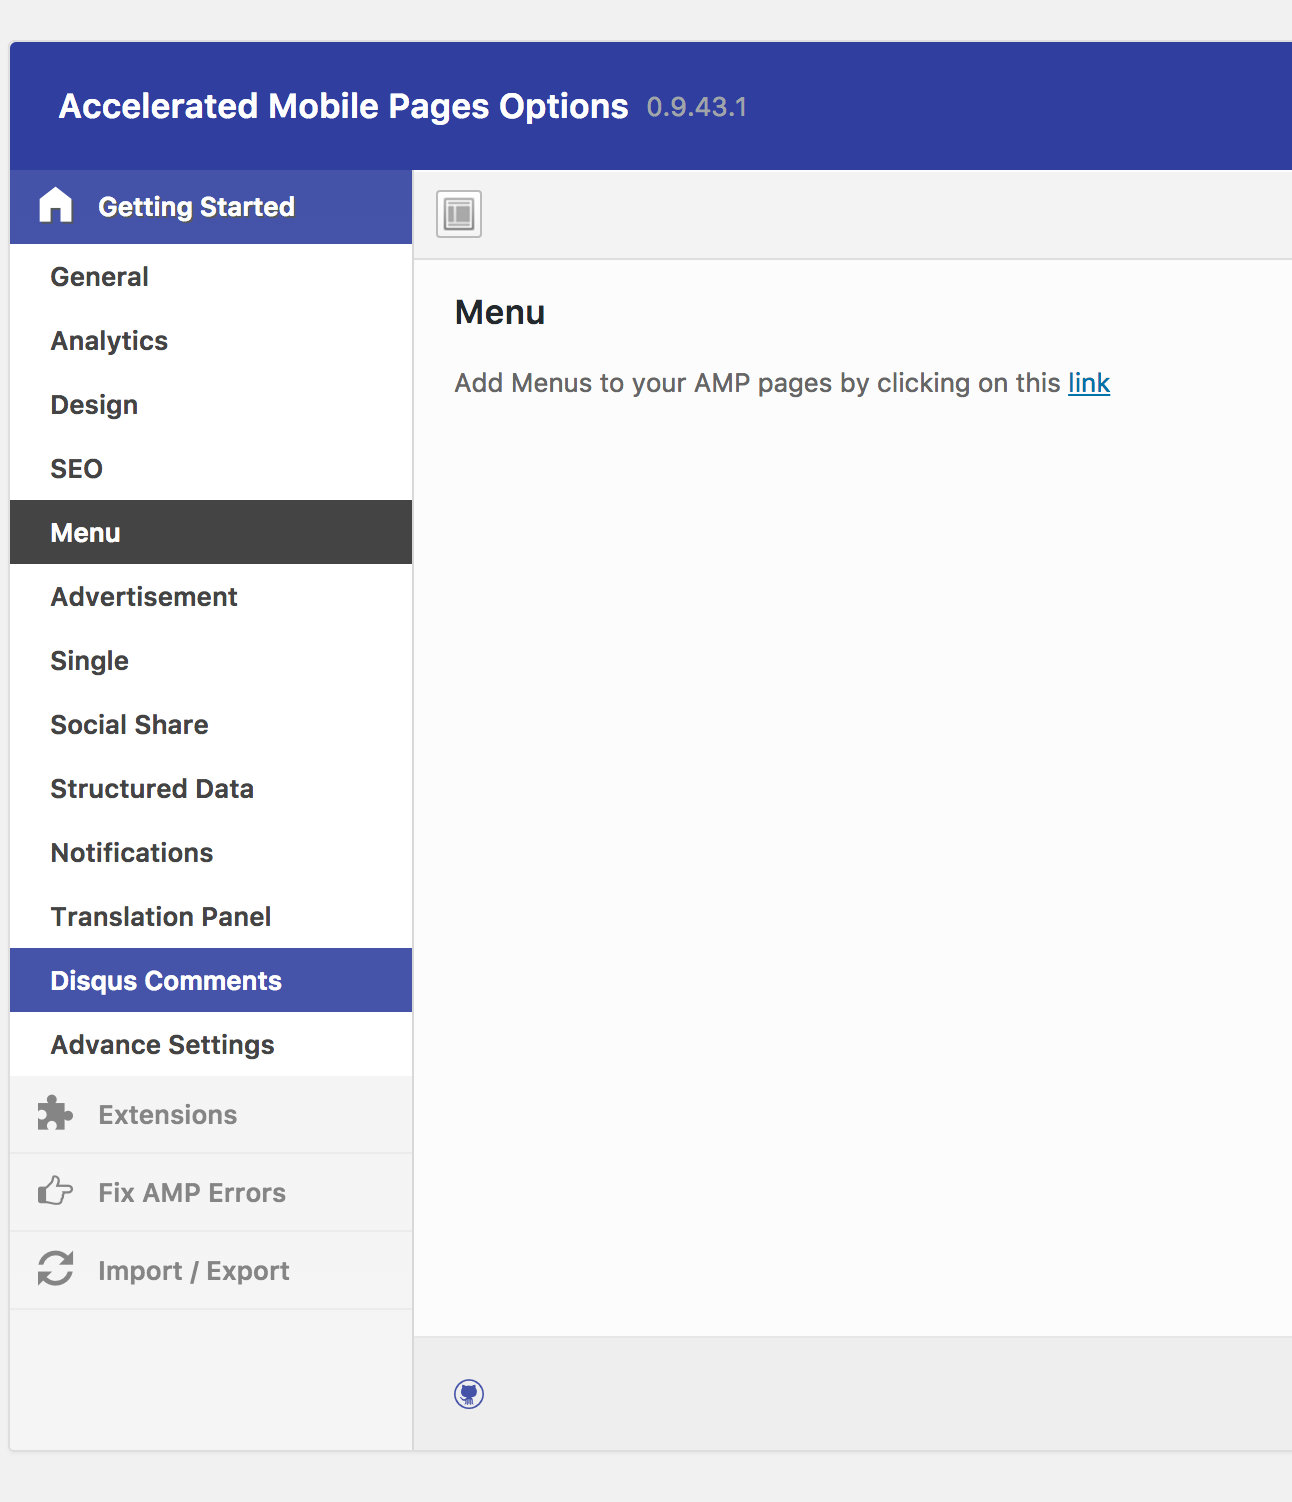Open Social Share settings
Viewport: 1292px width, 1502px height.
tap(130, 725)
